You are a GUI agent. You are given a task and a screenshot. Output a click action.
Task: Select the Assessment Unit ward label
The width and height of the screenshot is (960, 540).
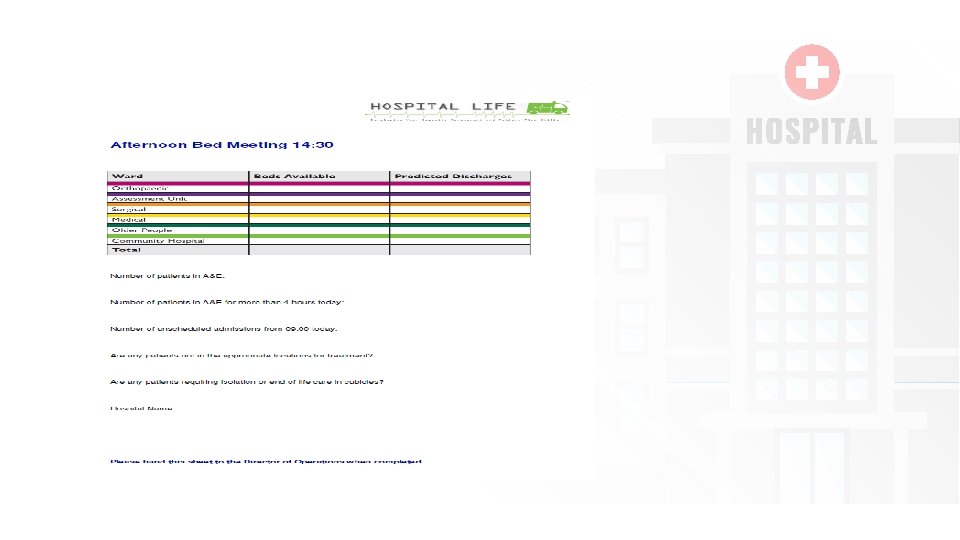[149, 199]
